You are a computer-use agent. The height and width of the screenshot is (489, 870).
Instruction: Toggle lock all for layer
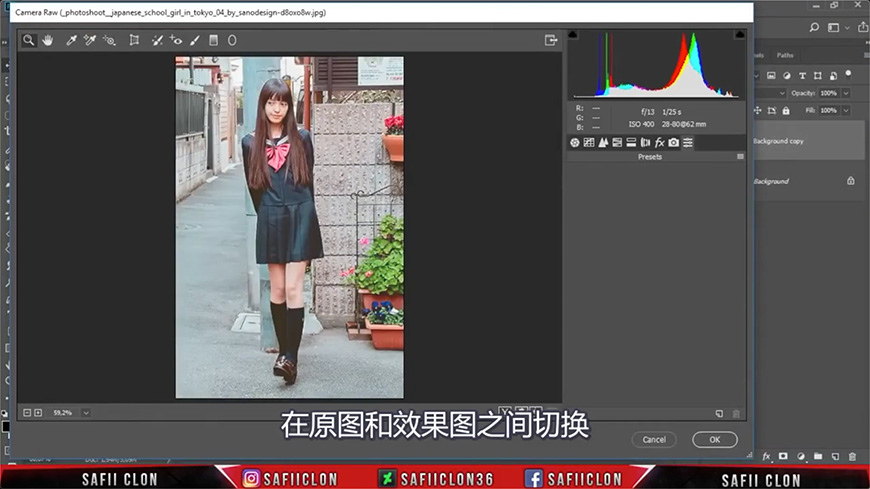coord(786,110)
